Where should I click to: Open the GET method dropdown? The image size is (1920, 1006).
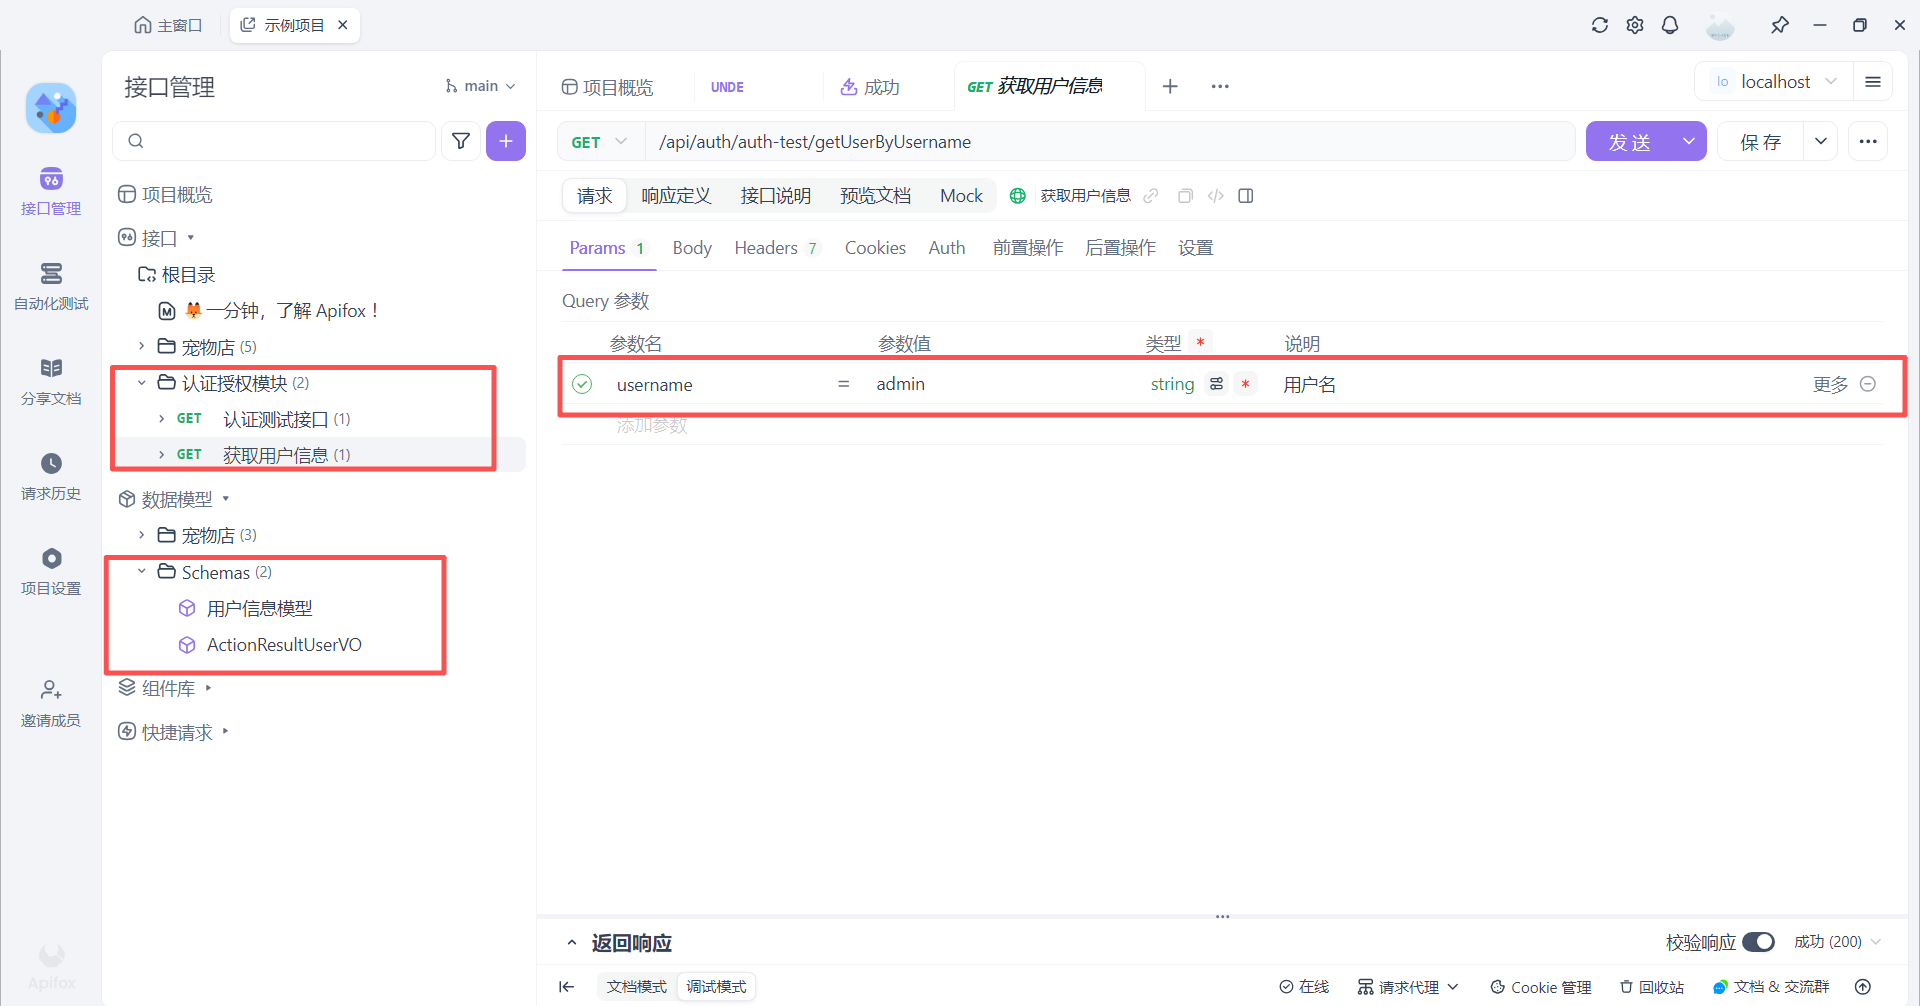(598, 141)
